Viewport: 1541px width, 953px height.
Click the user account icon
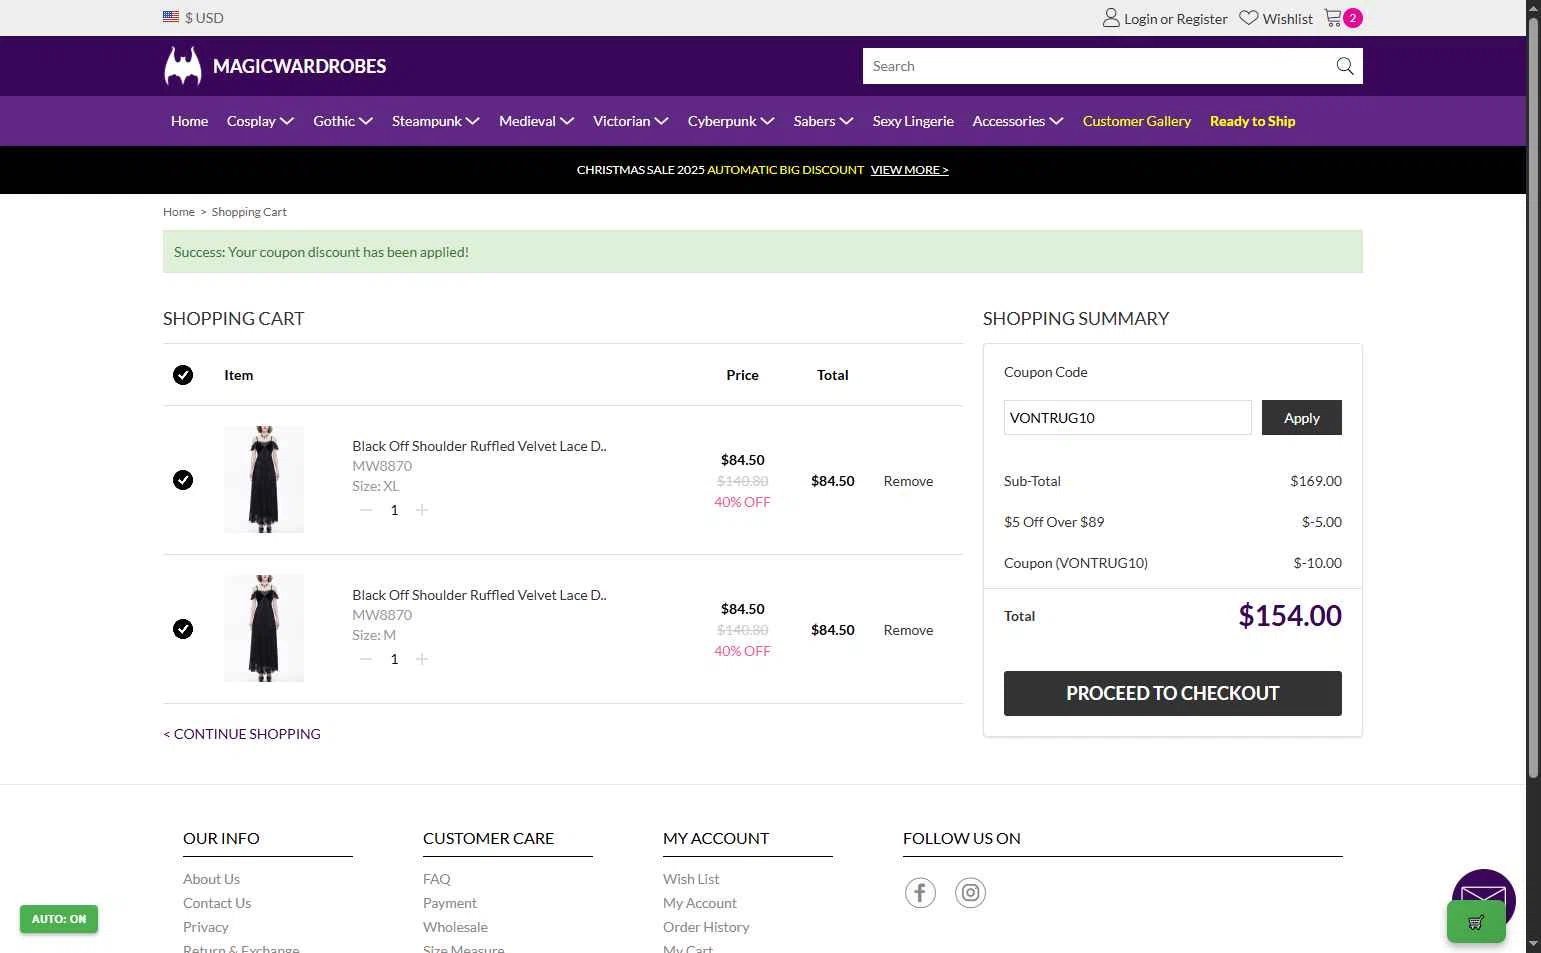(1111, 18)
